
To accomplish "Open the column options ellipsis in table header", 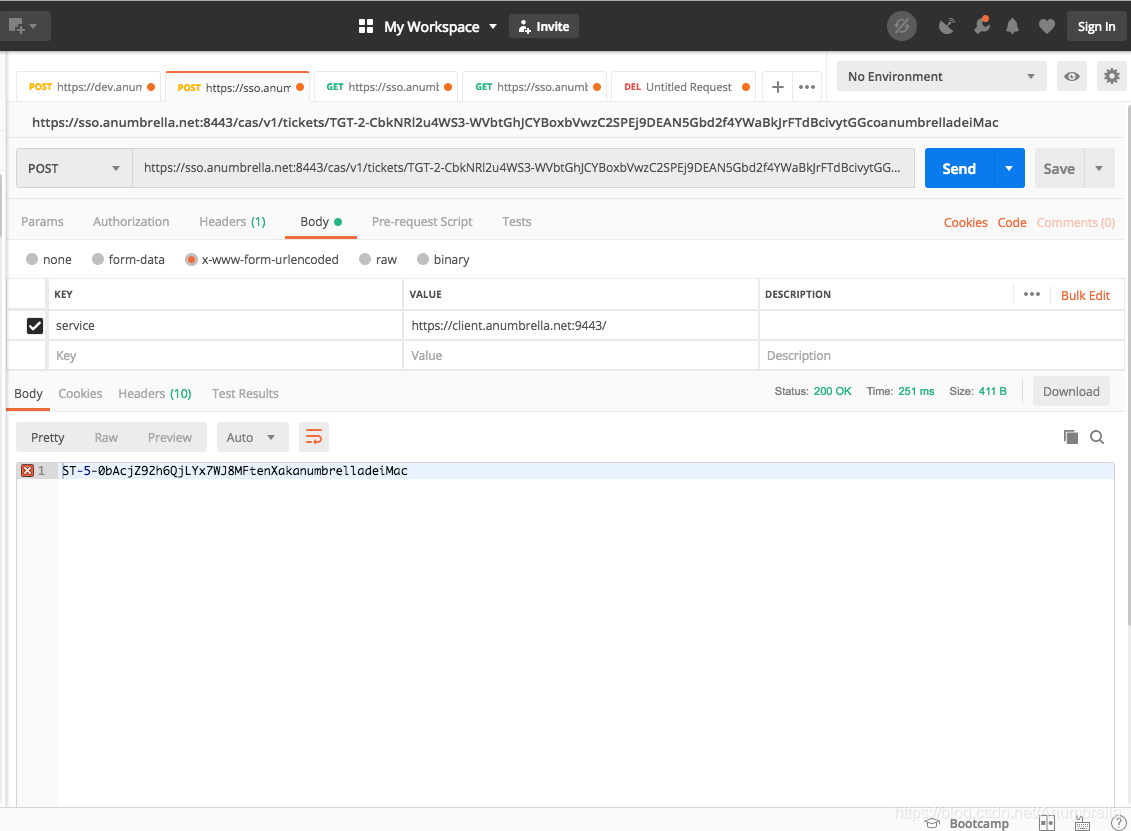I will coord(1032,294).
